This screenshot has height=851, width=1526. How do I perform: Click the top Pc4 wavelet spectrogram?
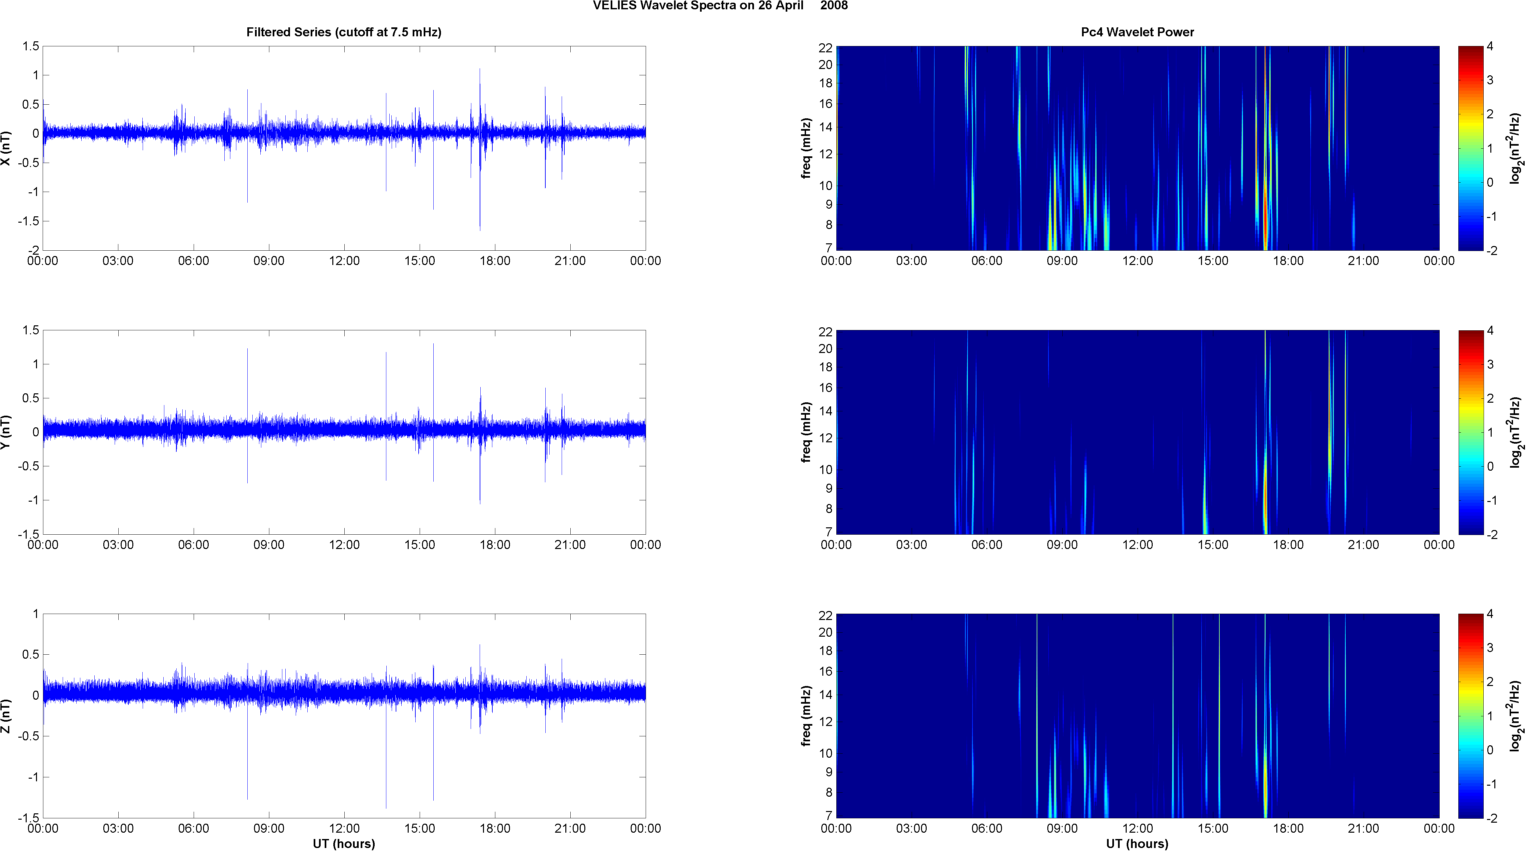(x=1137, y=148)
